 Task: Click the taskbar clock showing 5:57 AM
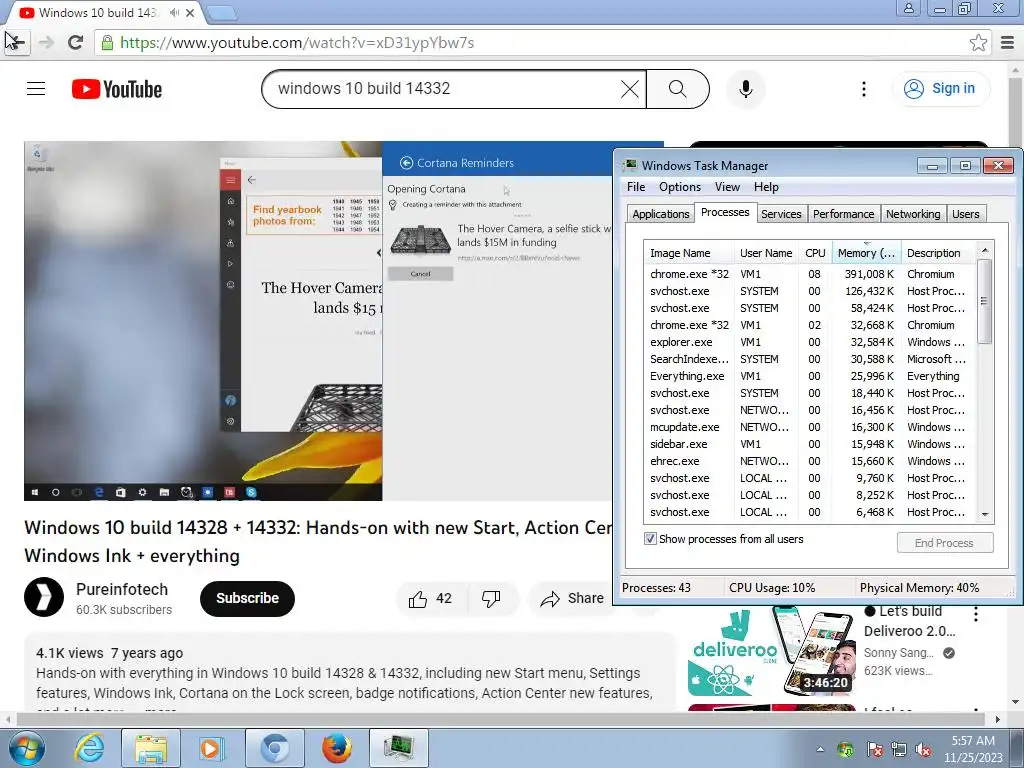(973, 749)
